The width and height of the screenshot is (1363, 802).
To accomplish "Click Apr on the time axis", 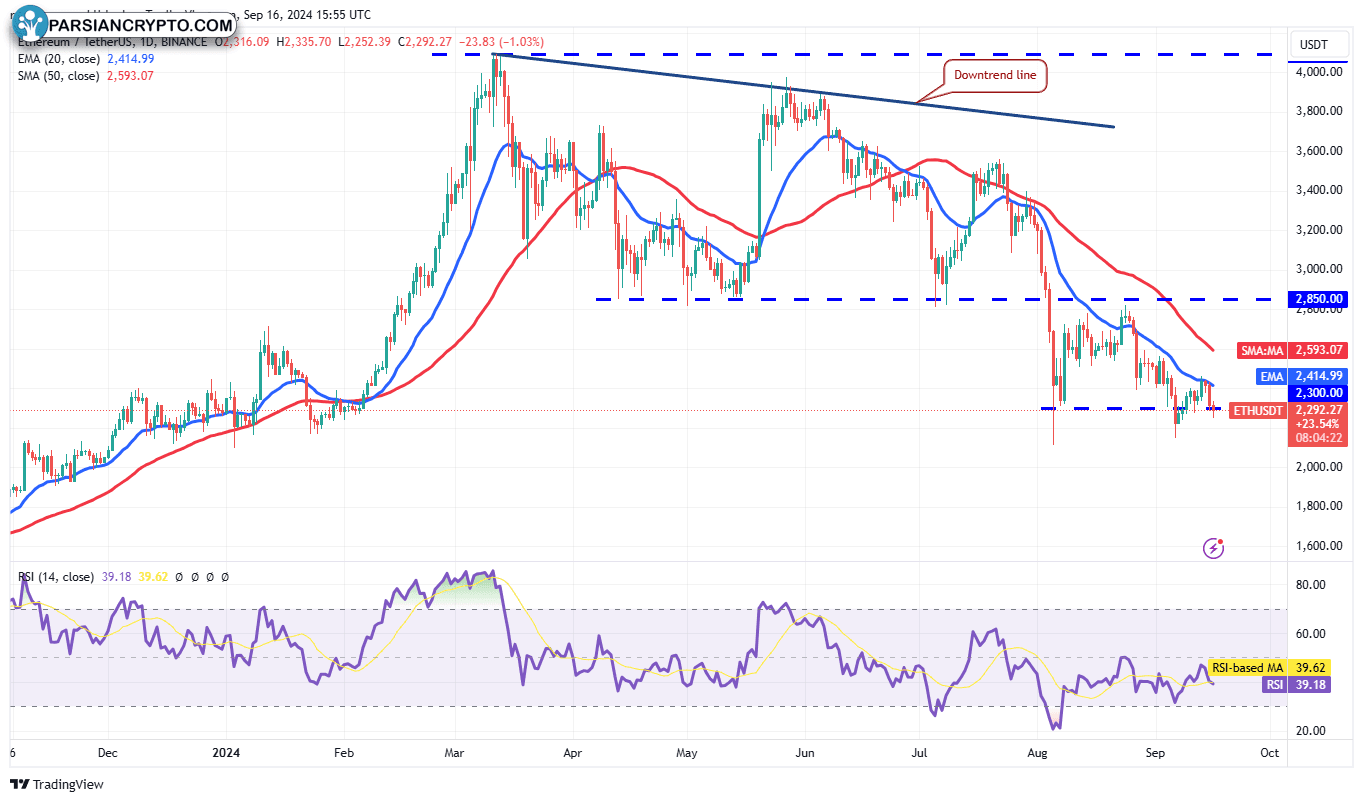I will [573, 752].
